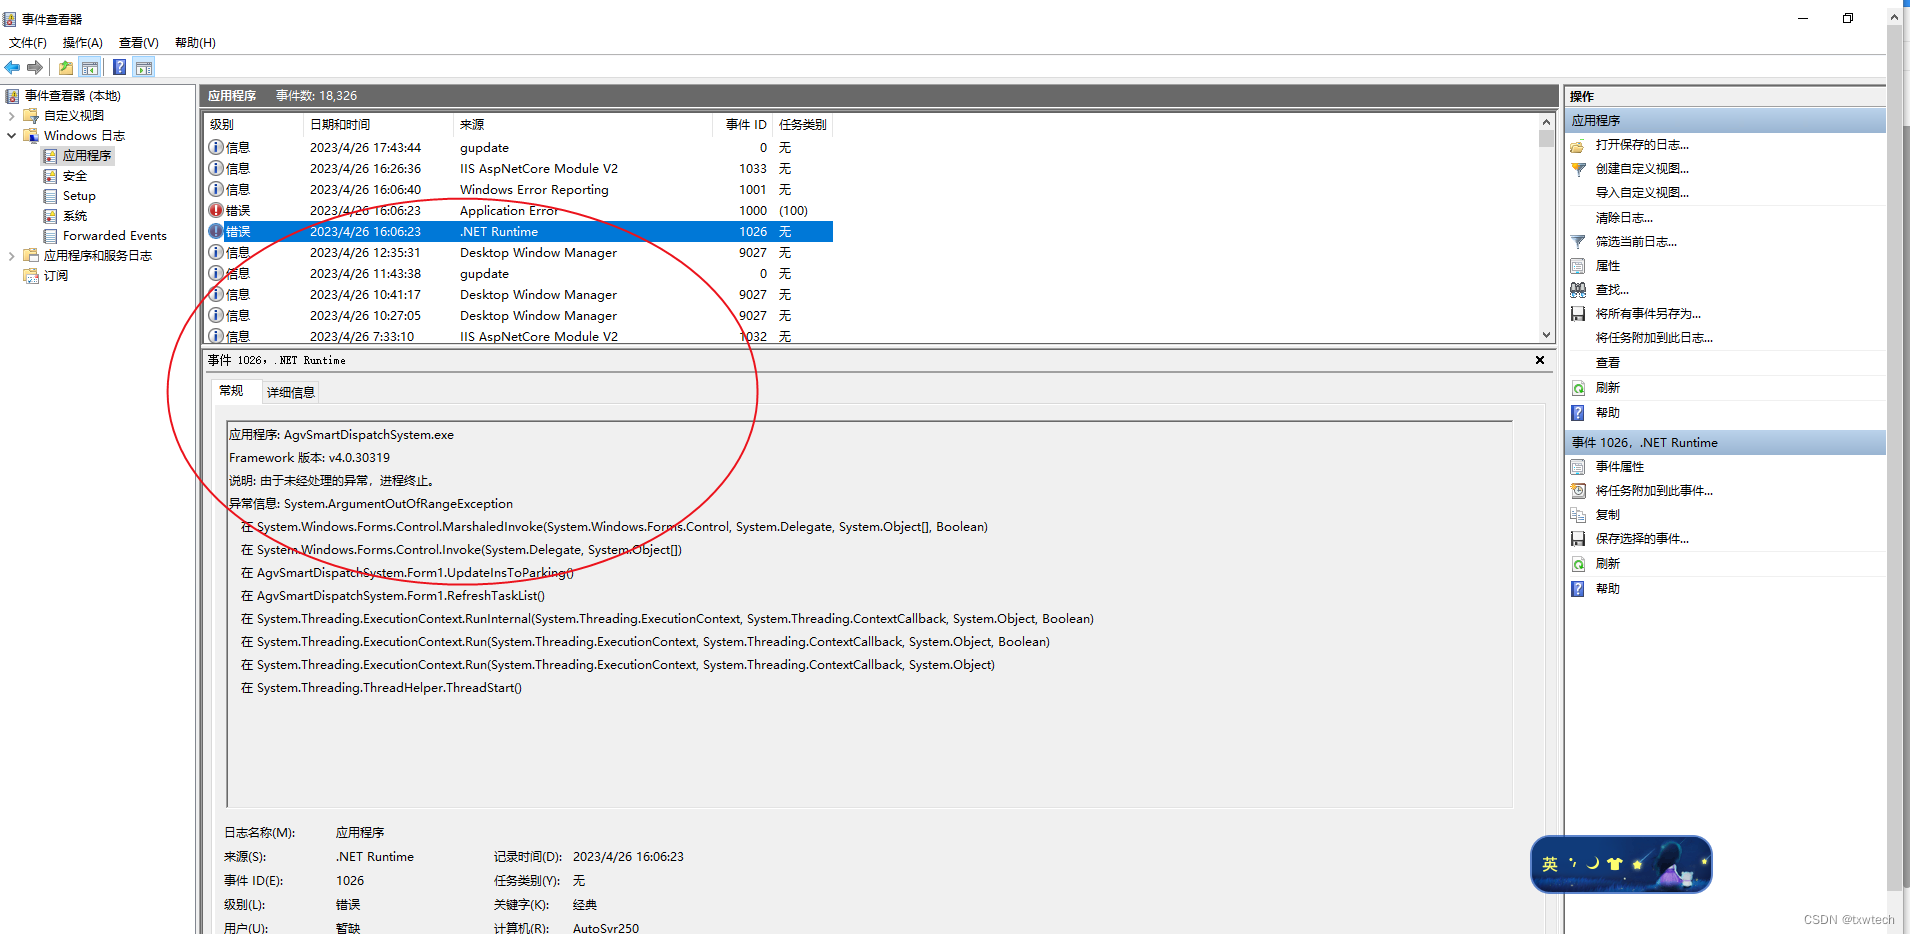
Task: Collapse the Windows 日志 tree node
Action: point(11,136)
